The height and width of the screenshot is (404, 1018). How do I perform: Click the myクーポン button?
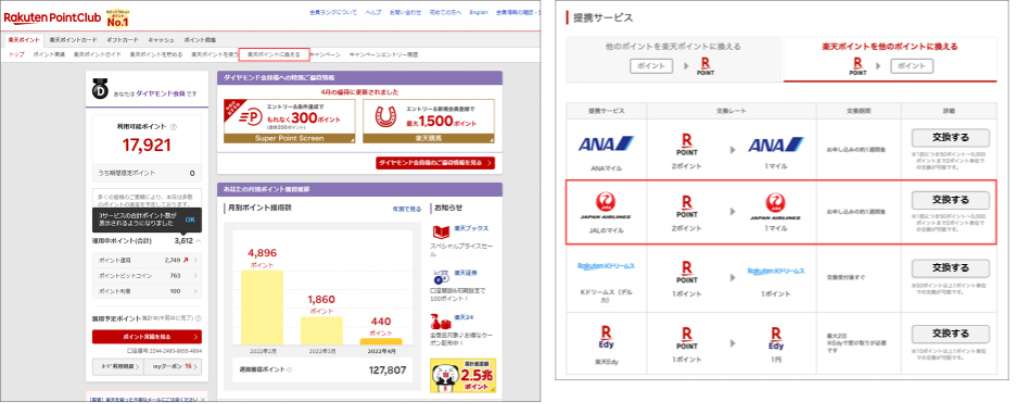point(172,366)
